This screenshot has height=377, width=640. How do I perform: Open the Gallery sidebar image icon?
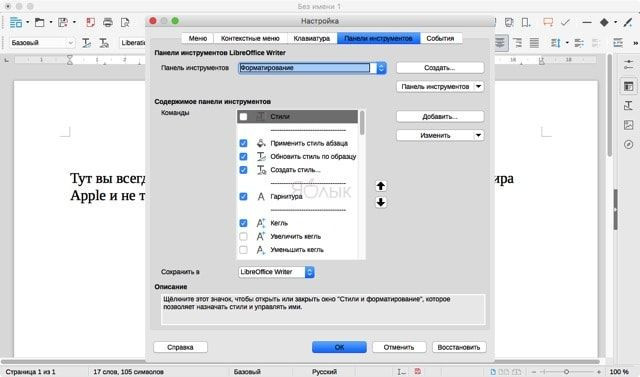click(x=629, y=125)
